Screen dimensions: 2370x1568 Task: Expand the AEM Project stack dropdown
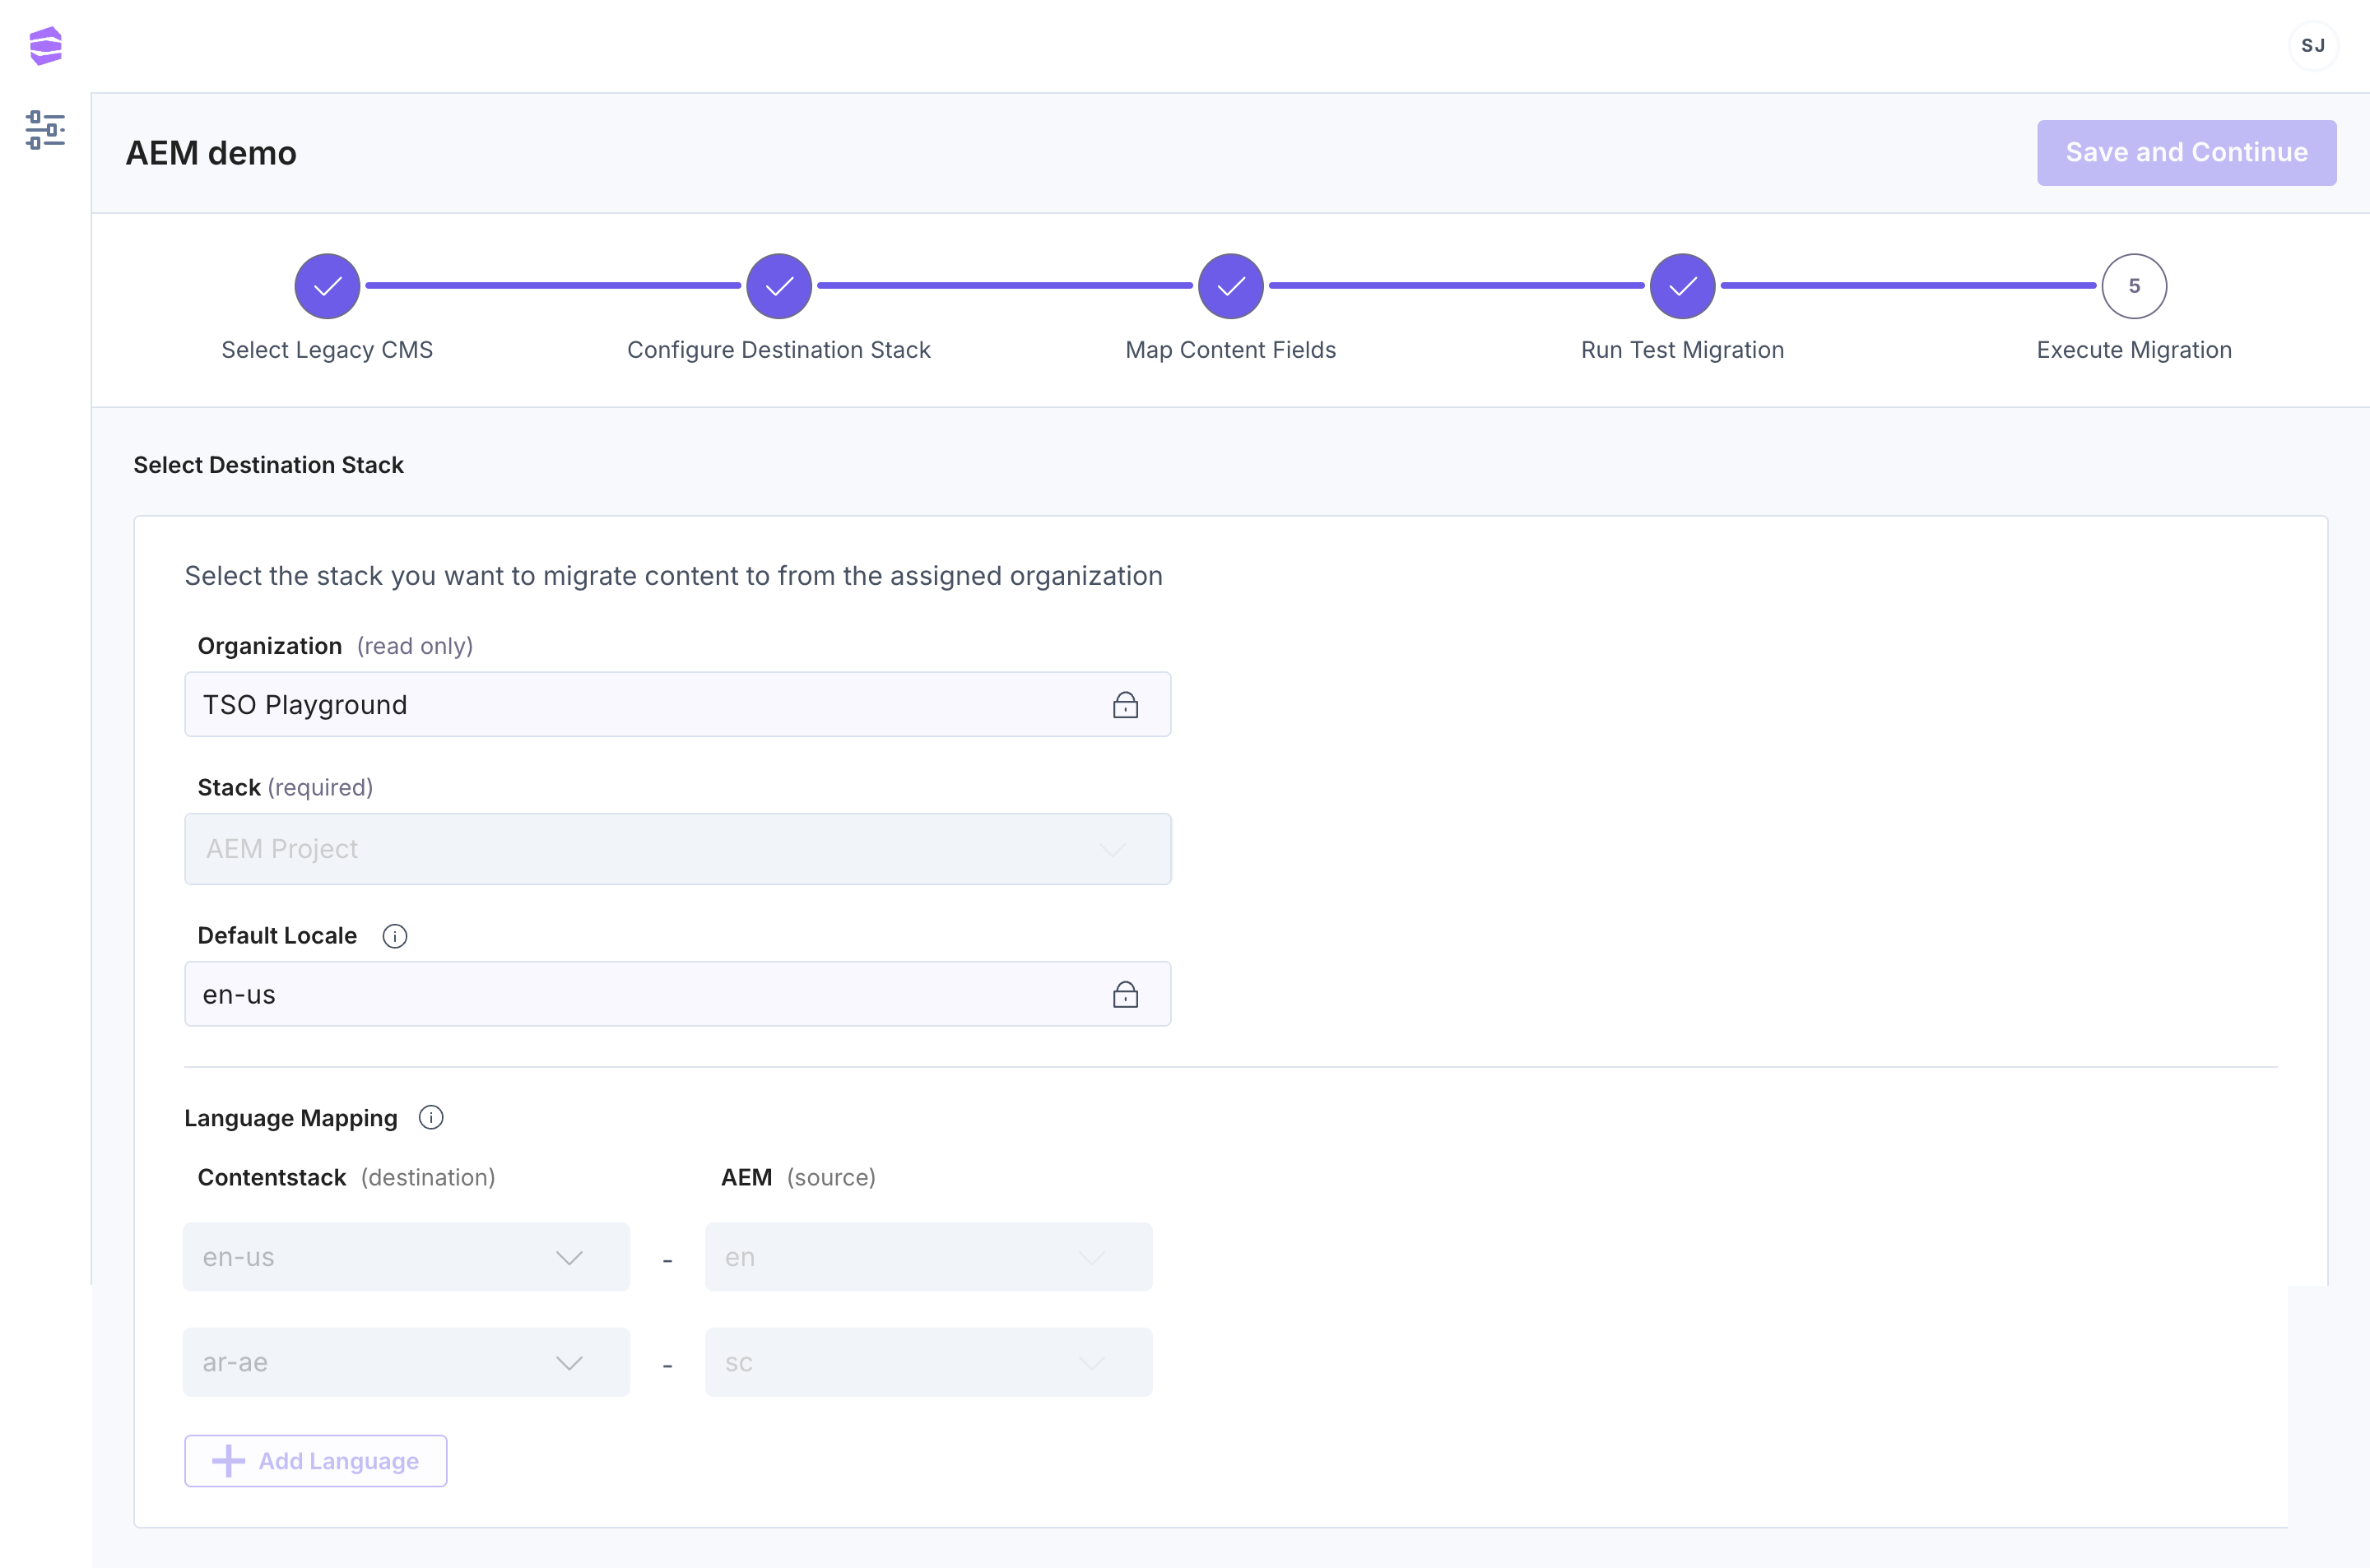(677, 849)
